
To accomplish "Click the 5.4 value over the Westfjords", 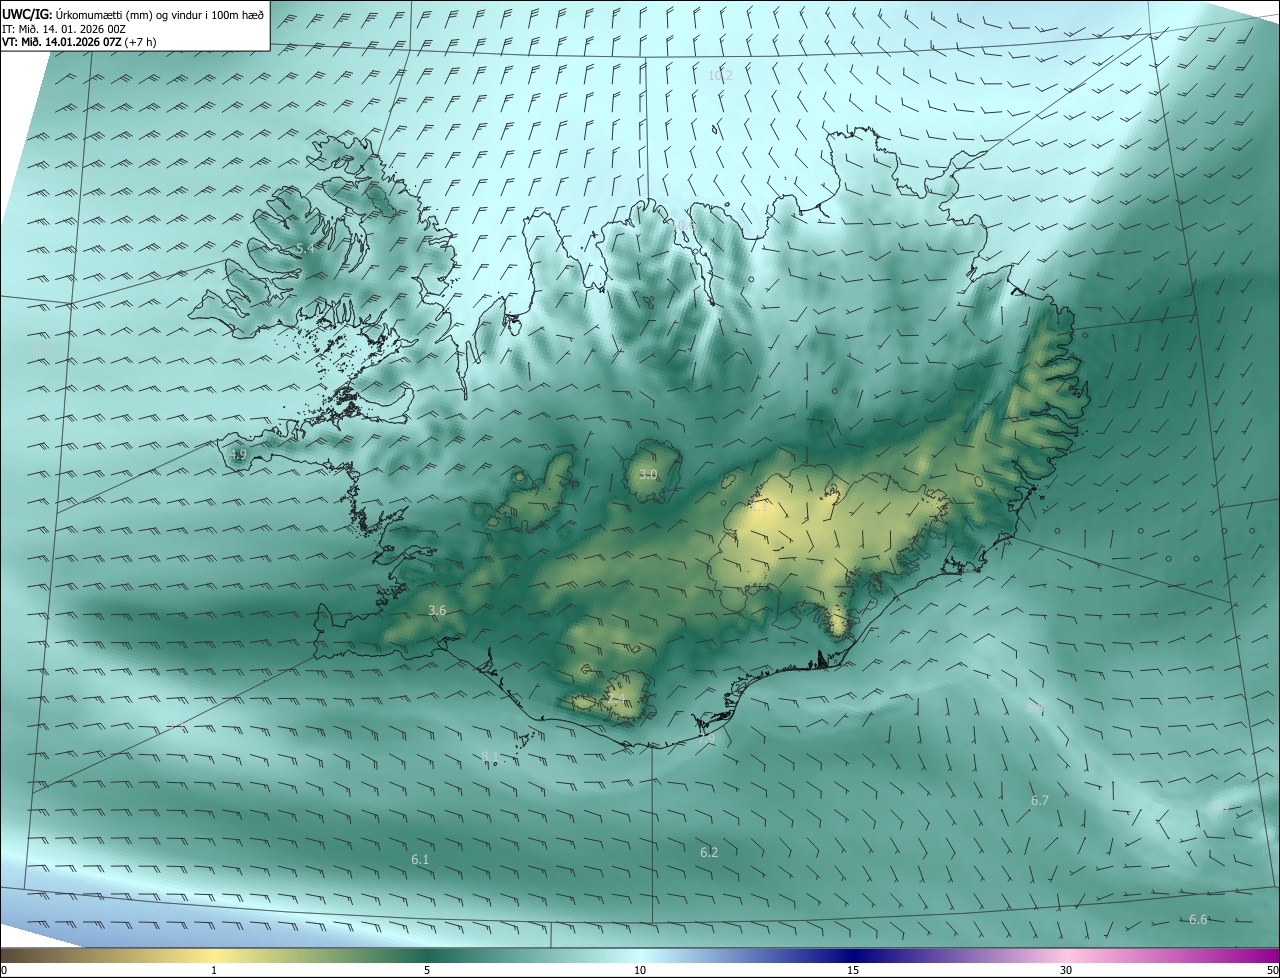I will click(x=306, y=248).
